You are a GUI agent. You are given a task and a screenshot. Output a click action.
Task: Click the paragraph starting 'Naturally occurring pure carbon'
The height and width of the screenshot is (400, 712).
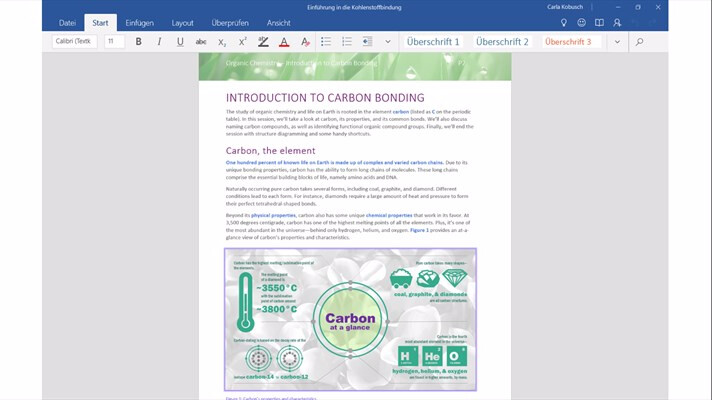[347, 196]
